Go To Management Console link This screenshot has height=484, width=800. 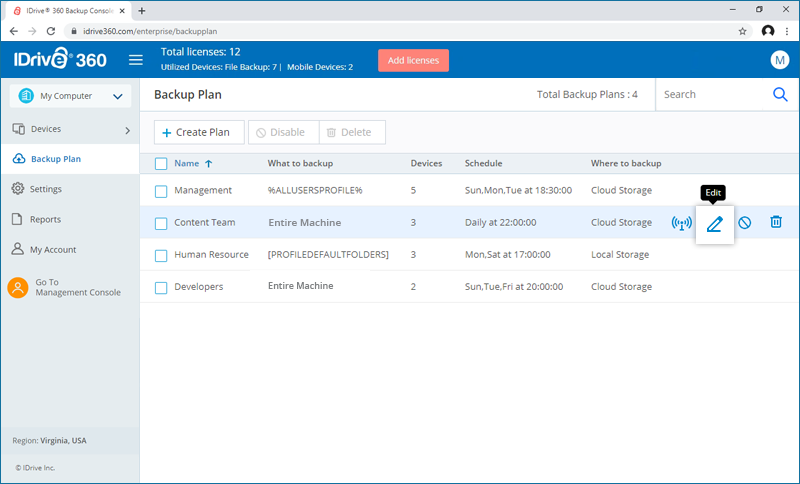[x=78, y=287]
